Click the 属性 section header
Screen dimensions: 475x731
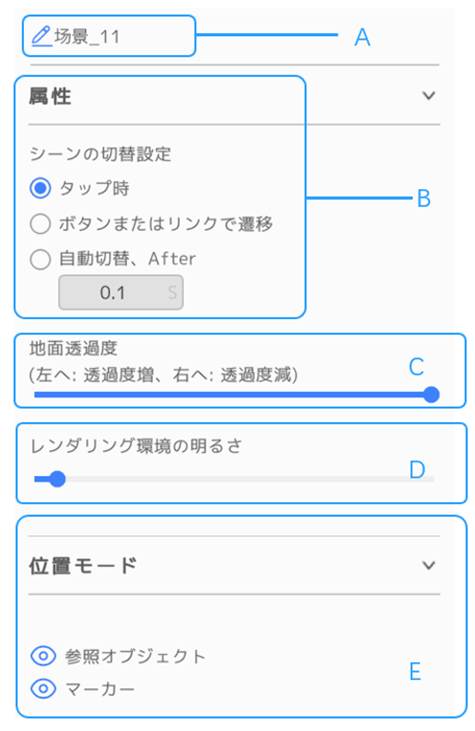[234, 96]
